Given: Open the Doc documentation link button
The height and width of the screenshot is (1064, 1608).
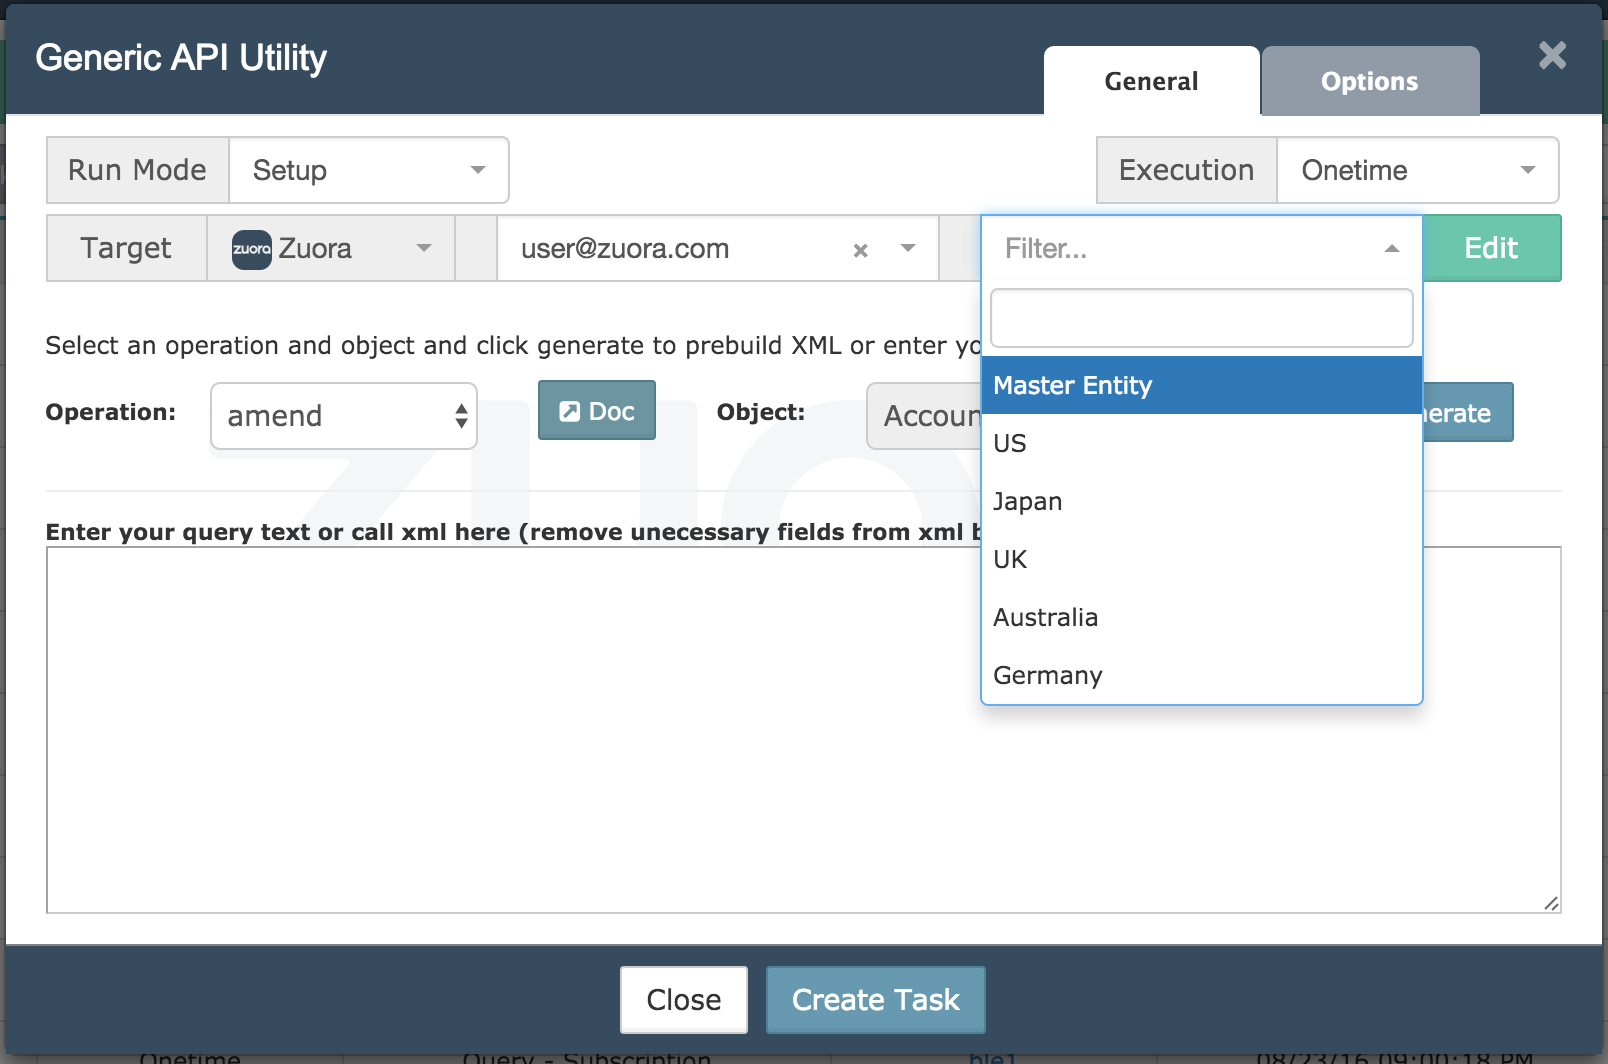Looking at the screenshot, I should pyautogui.click(x=597, y=410).
